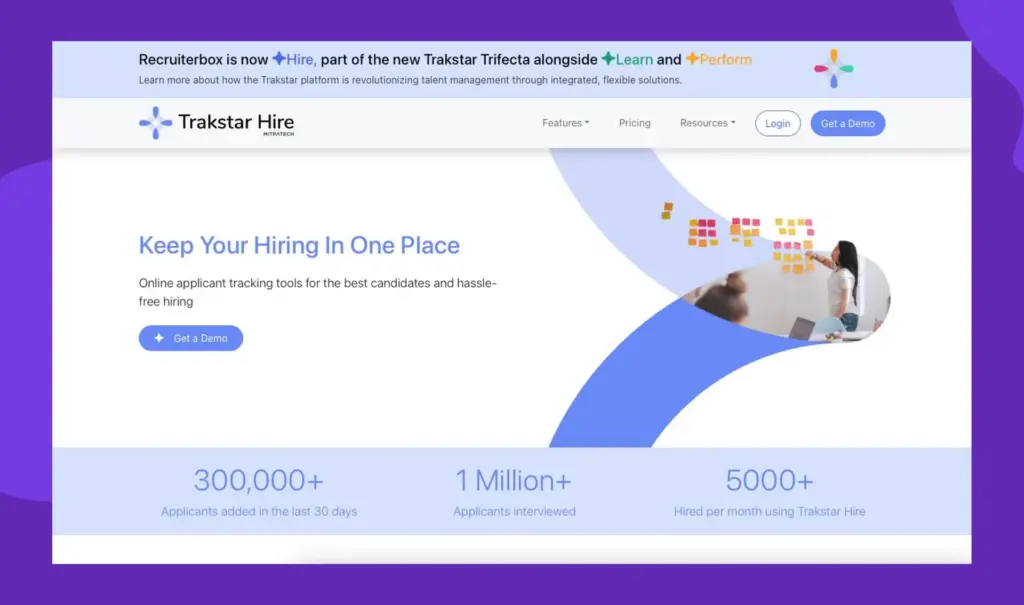Click the green star beside Learn
1024x605 pixels.
(608, 59)
